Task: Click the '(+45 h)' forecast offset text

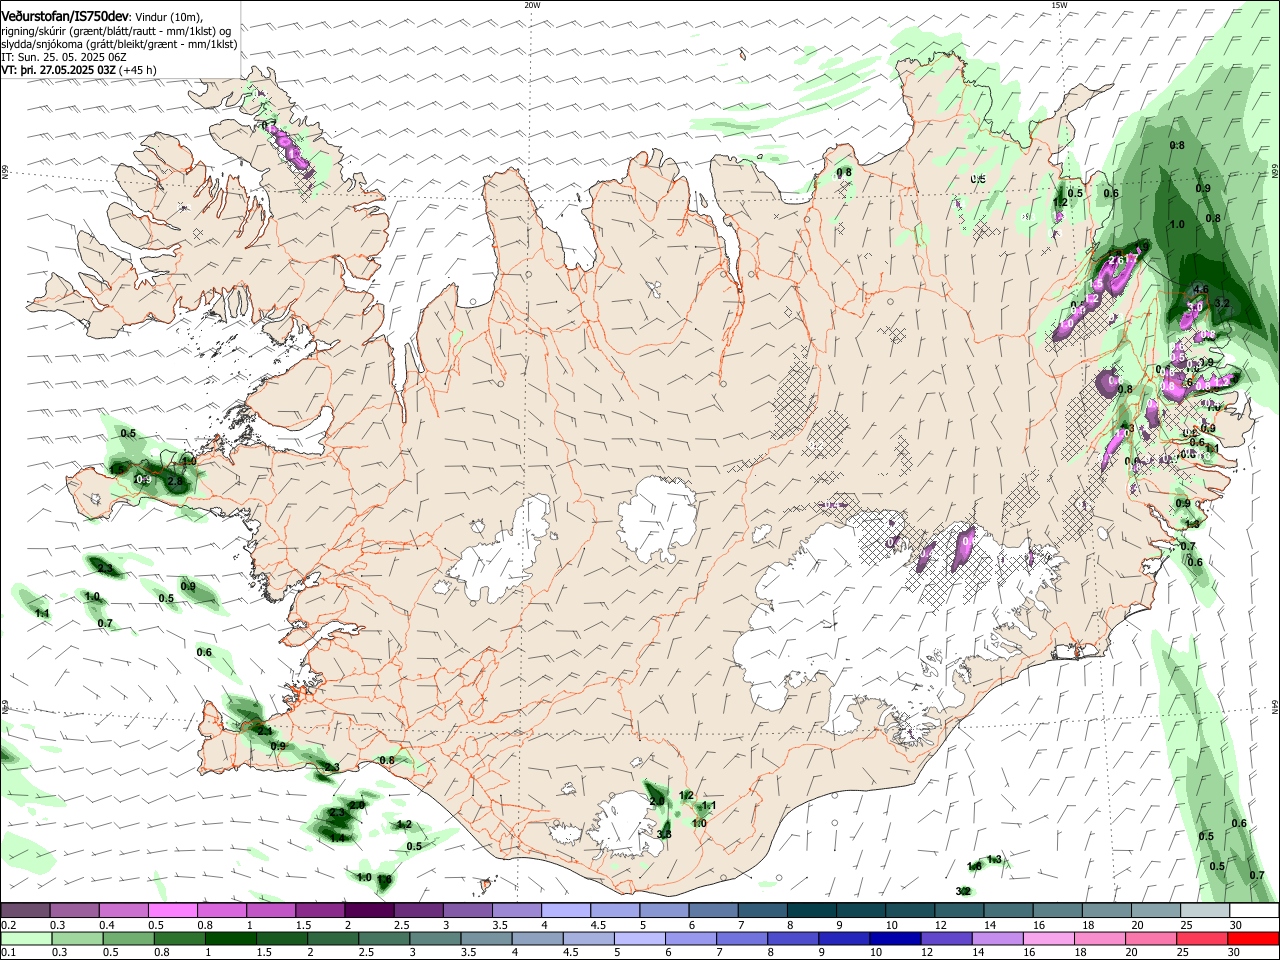Action: click(x=137, y=70)
